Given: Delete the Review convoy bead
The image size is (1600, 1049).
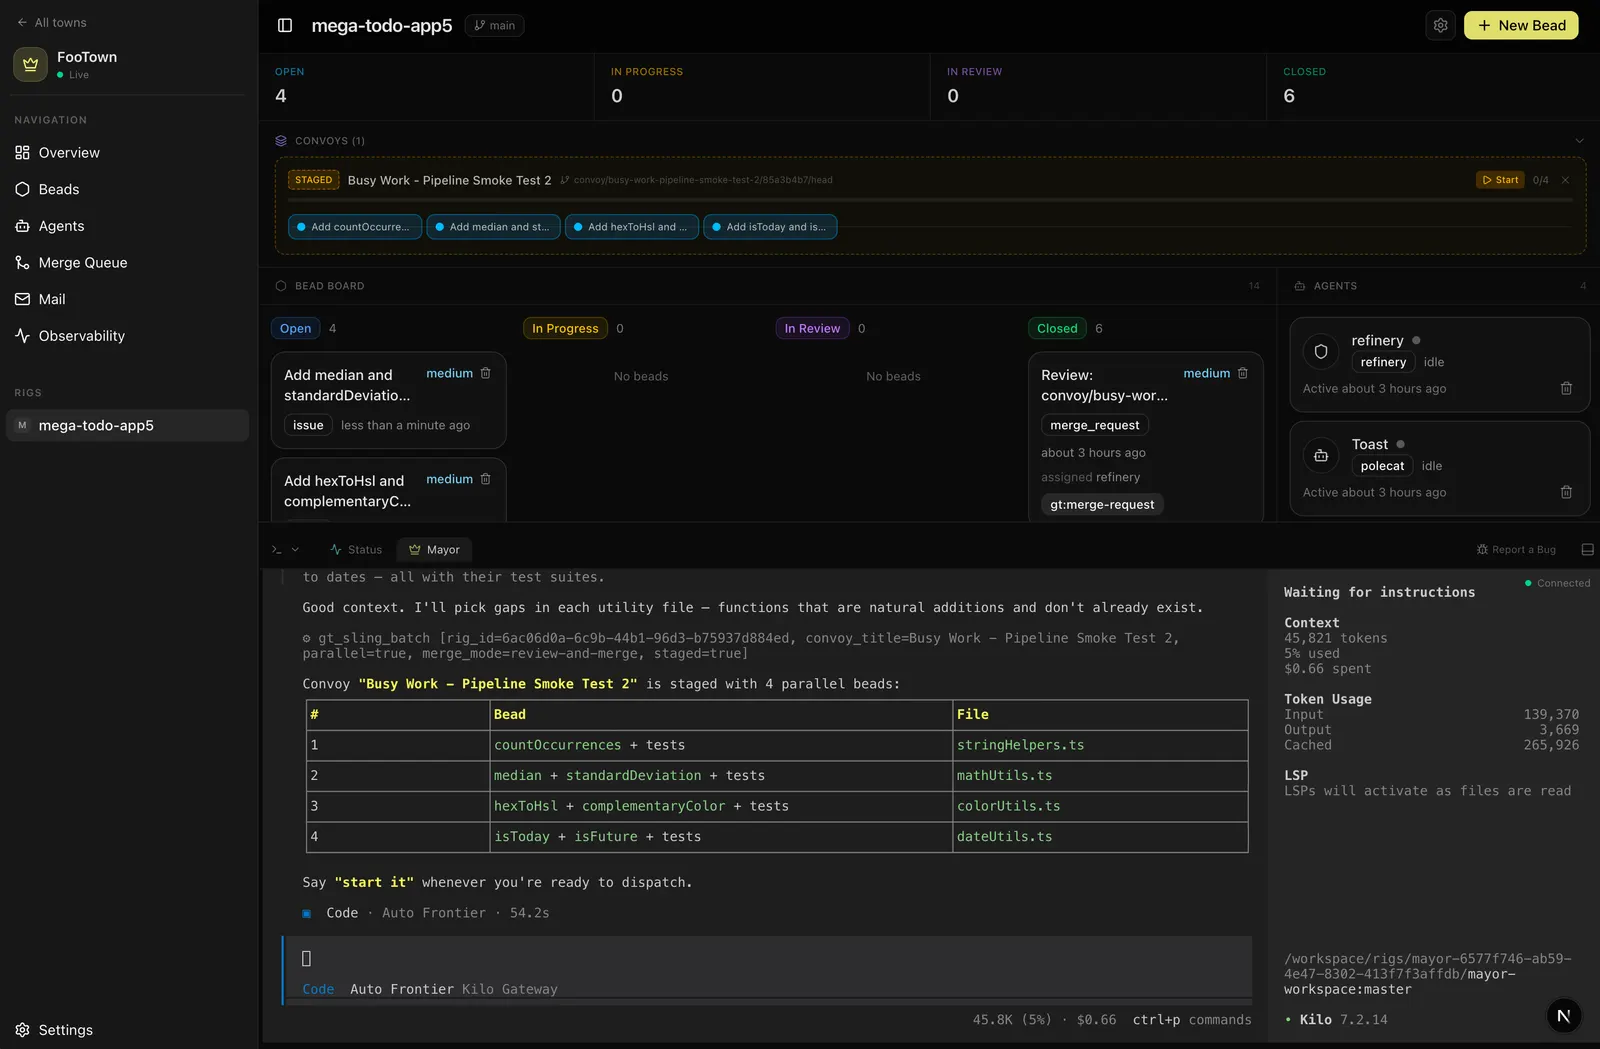Looking at the screenshot, I should click(1242, 373).
